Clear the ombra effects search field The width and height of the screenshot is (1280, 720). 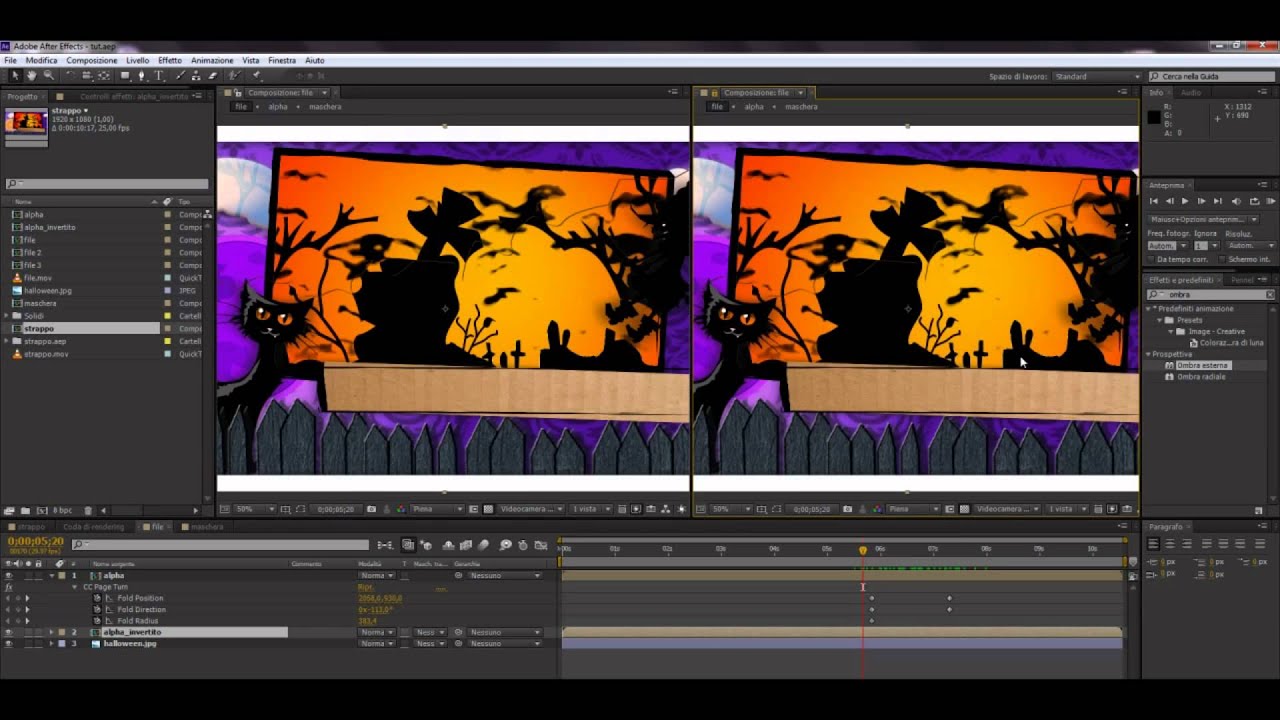[1270, 294]
